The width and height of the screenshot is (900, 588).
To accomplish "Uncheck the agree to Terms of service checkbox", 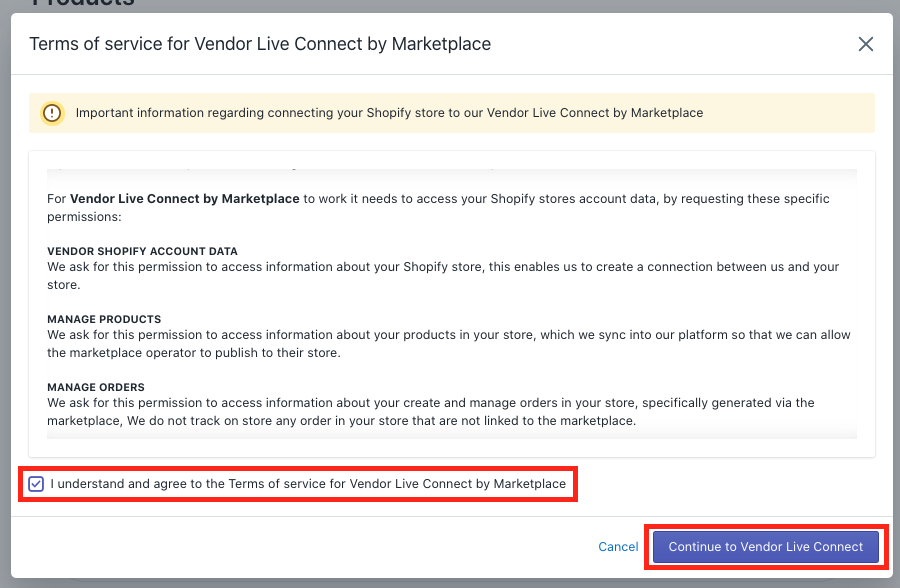I will (x=36, y=484).
